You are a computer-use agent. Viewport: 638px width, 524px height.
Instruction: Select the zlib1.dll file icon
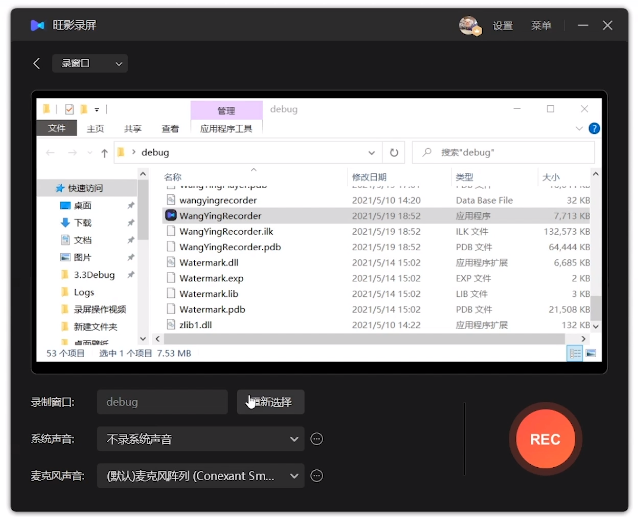tap(171, 325)
